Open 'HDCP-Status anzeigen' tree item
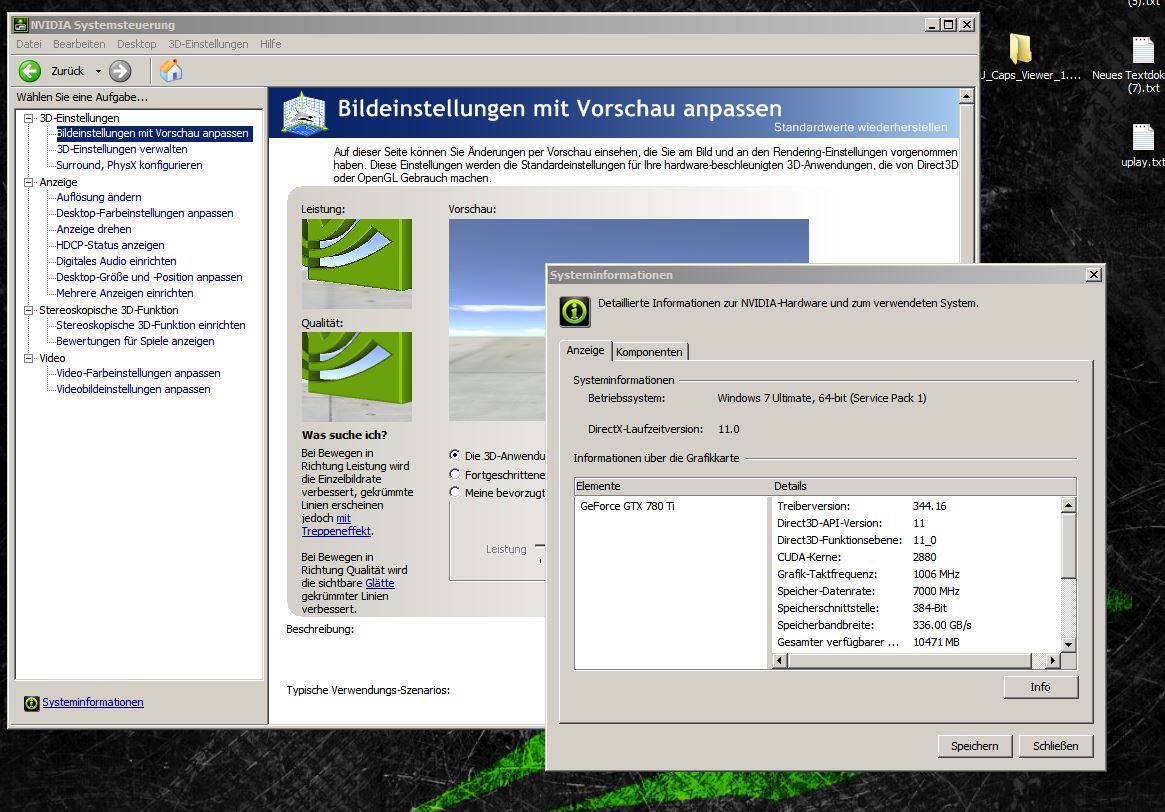 point(111,245)
